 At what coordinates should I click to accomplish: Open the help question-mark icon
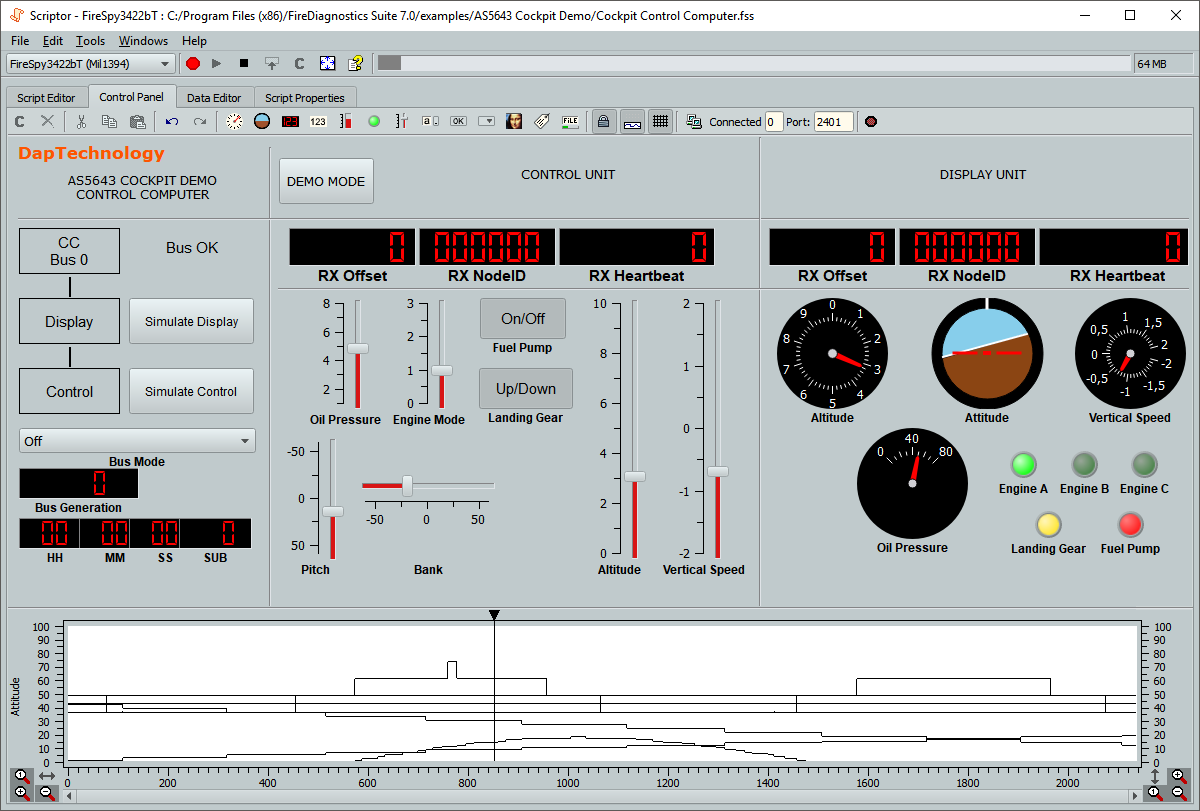click(355, 63)
